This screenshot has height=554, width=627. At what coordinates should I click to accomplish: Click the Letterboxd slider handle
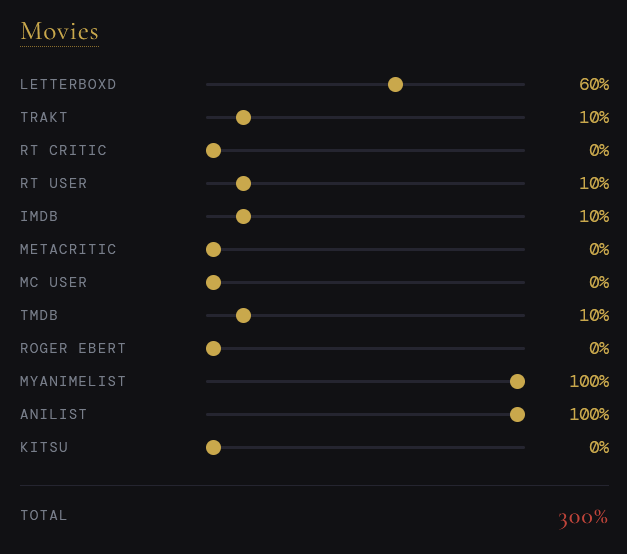click(x=395, y=84)
